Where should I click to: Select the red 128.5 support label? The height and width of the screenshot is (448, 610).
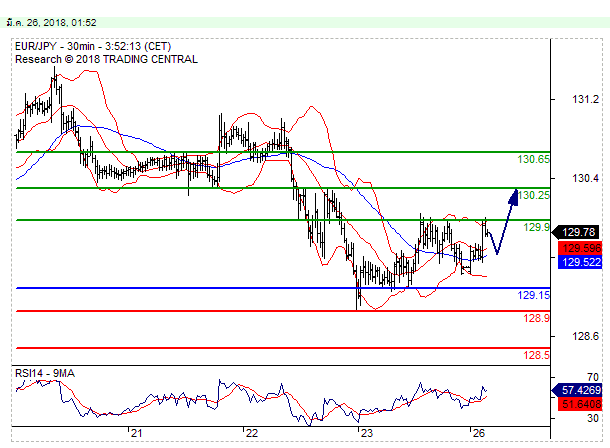(x=536, y=355)
